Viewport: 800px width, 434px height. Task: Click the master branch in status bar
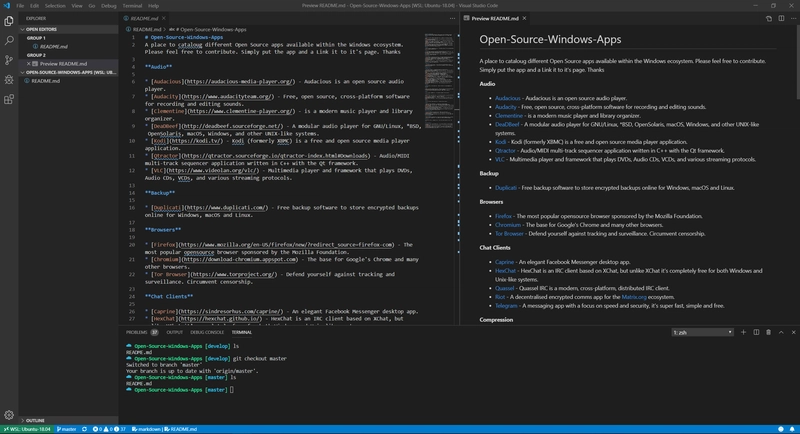click(66, 429)
